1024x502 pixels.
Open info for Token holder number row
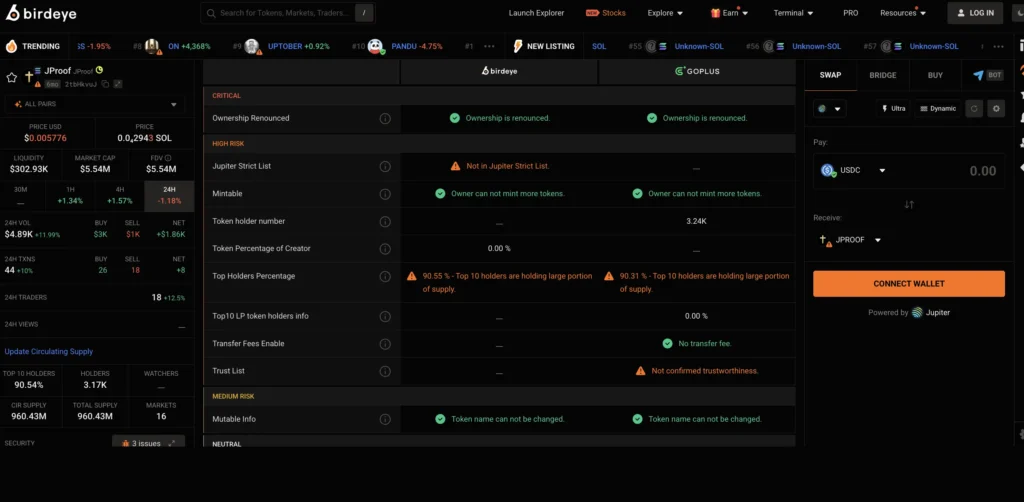coord(385,221)
